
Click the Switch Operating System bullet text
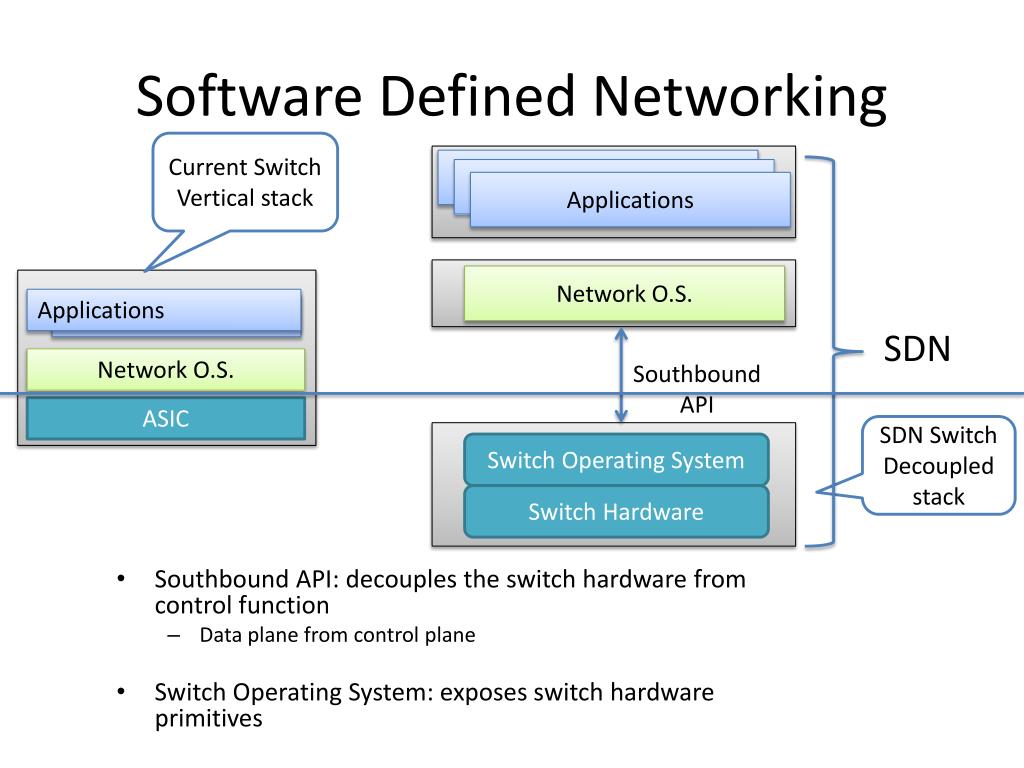[x=434, y=705]
